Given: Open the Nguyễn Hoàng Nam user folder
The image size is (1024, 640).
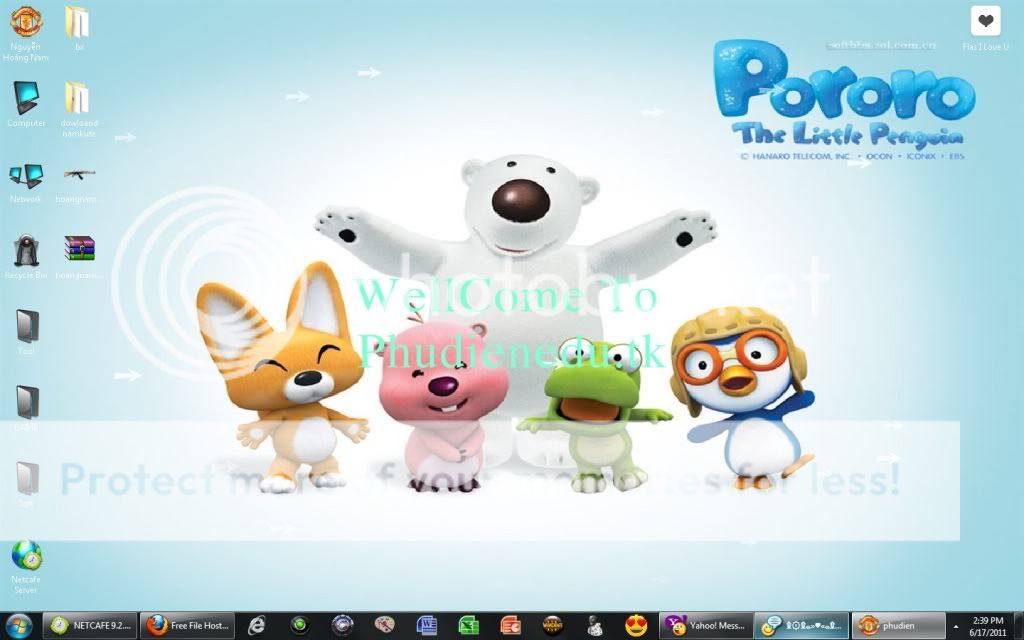Looking at the screenshot, I should coord(26,22).
